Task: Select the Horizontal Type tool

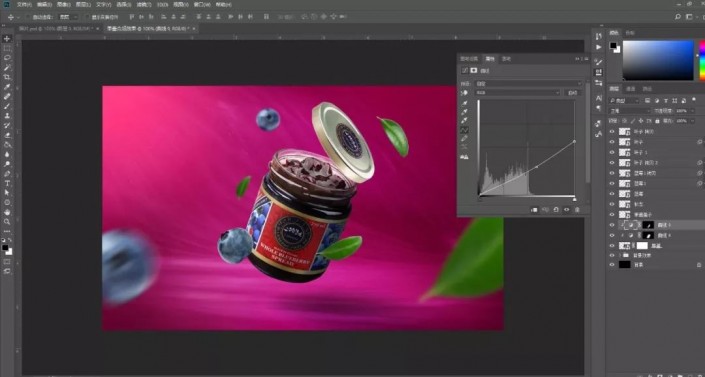Action: coord(7,183)
